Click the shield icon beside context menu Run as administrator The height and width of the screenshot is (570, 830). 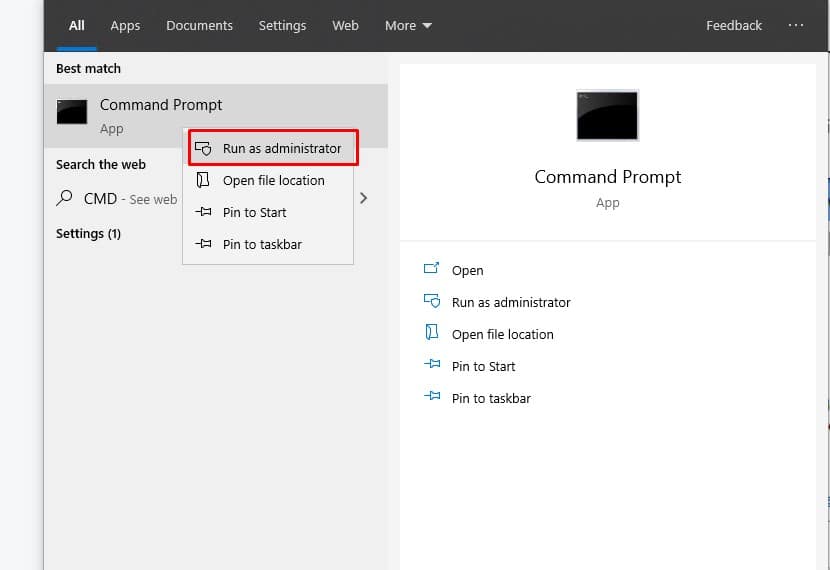click(203, 149)
